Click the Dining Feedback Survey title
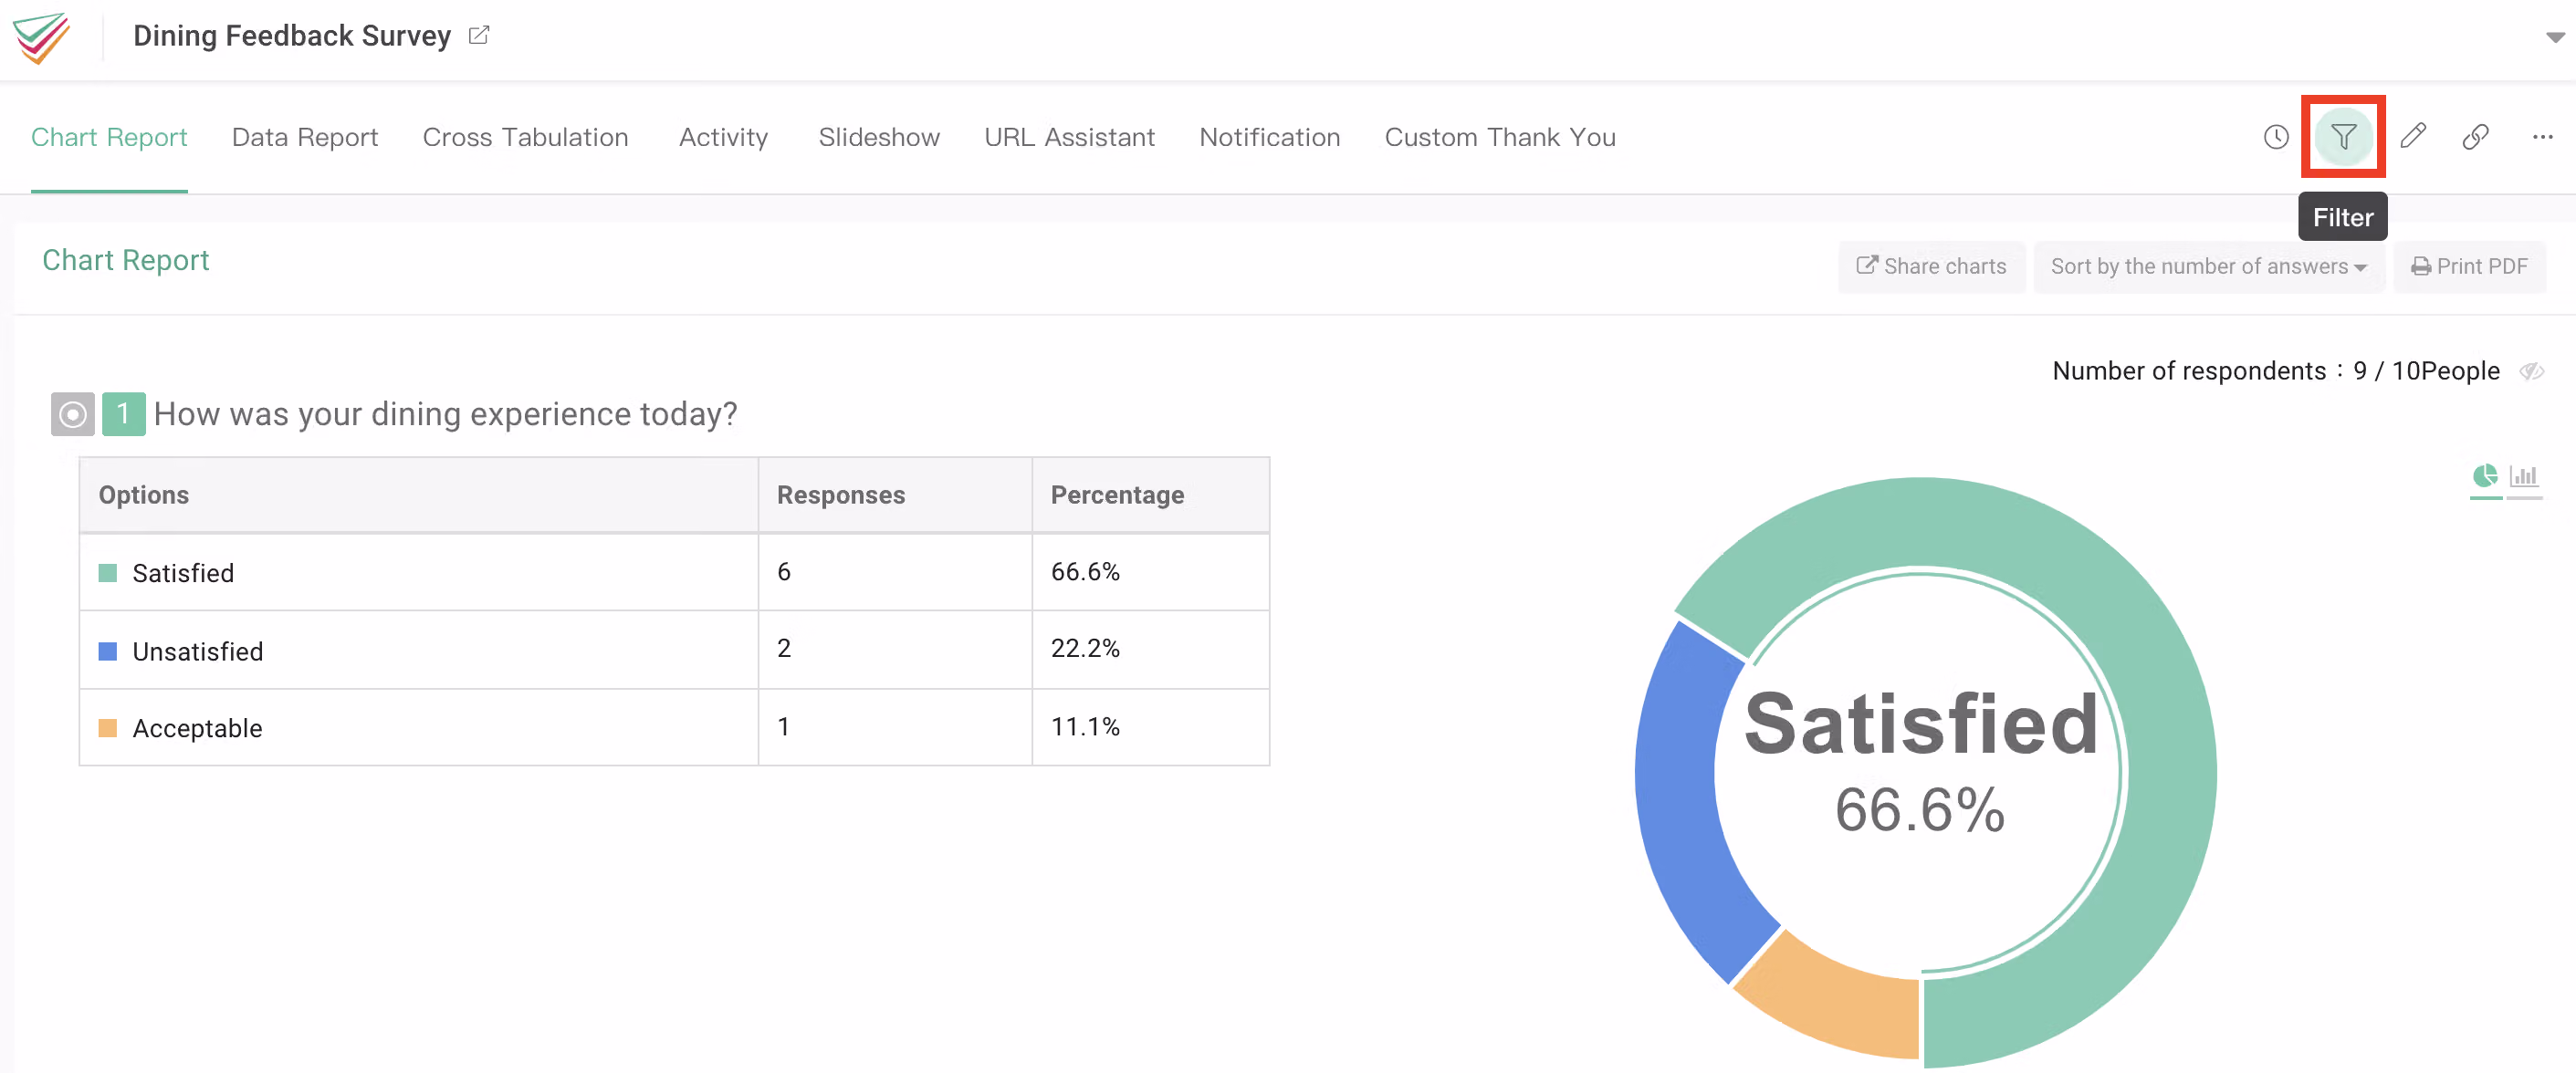 (292, 36)
